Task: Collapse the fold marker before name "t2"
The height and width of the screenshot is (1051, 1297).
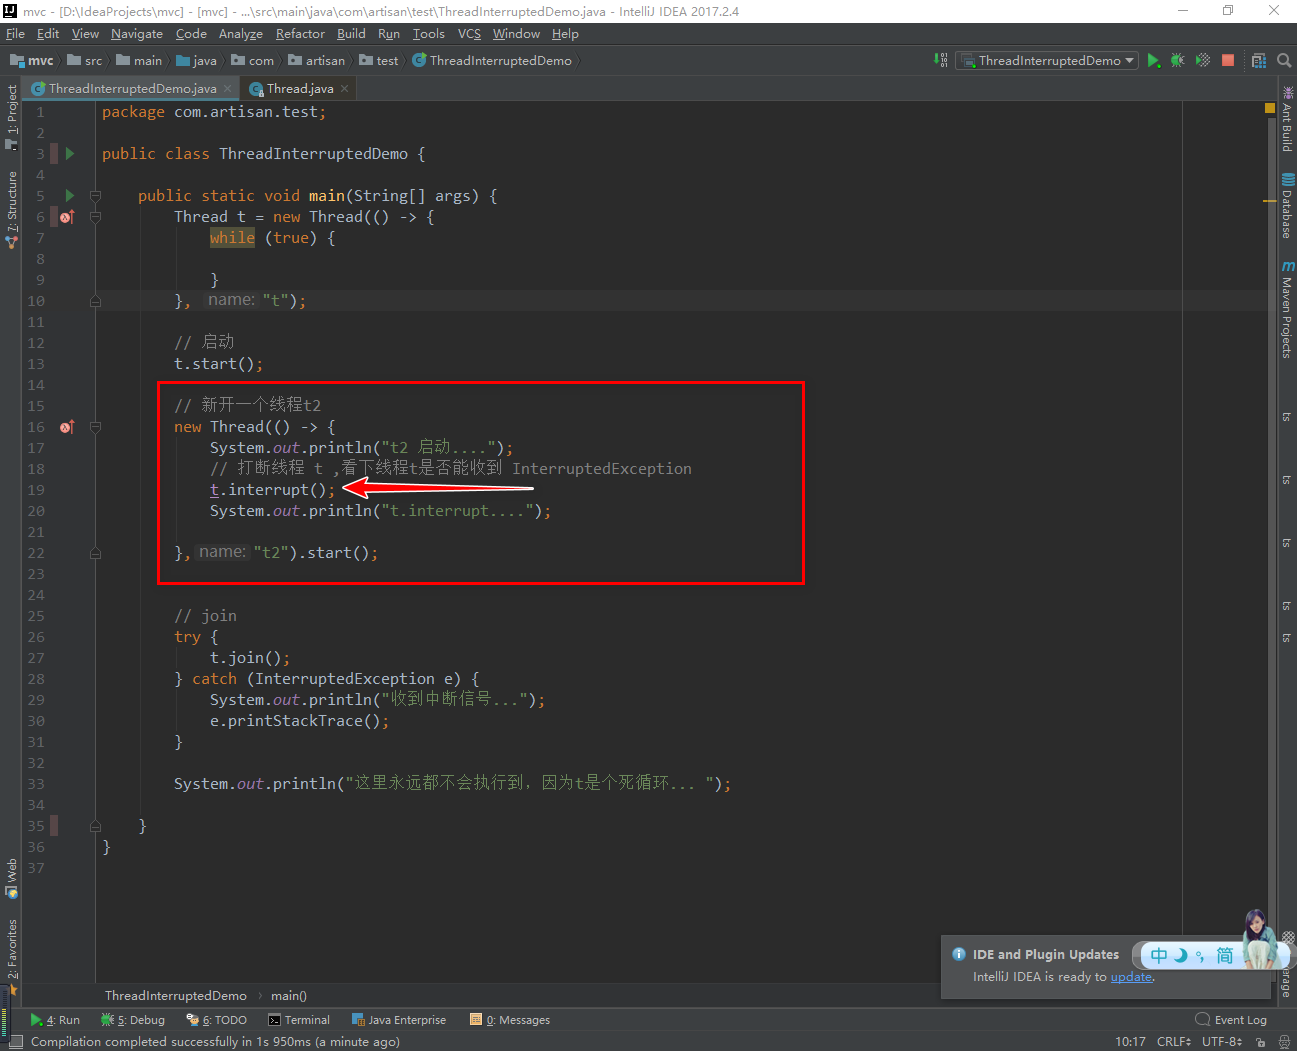Action: click(95, 553)
